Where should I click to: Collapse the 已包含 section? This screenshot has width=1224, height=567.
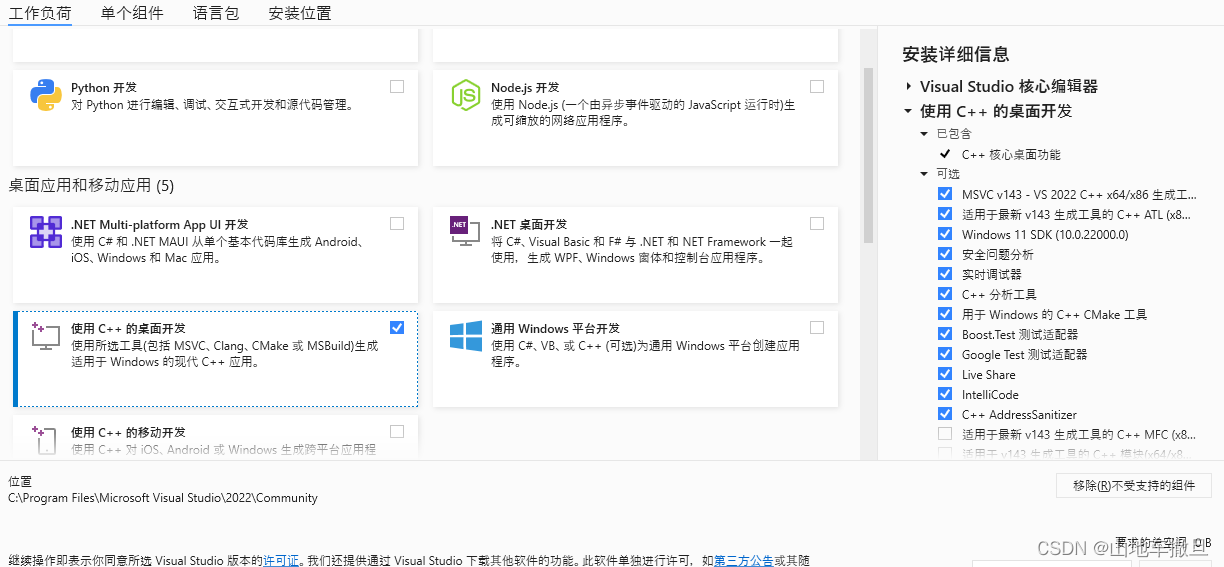click(x=924, y=134)
